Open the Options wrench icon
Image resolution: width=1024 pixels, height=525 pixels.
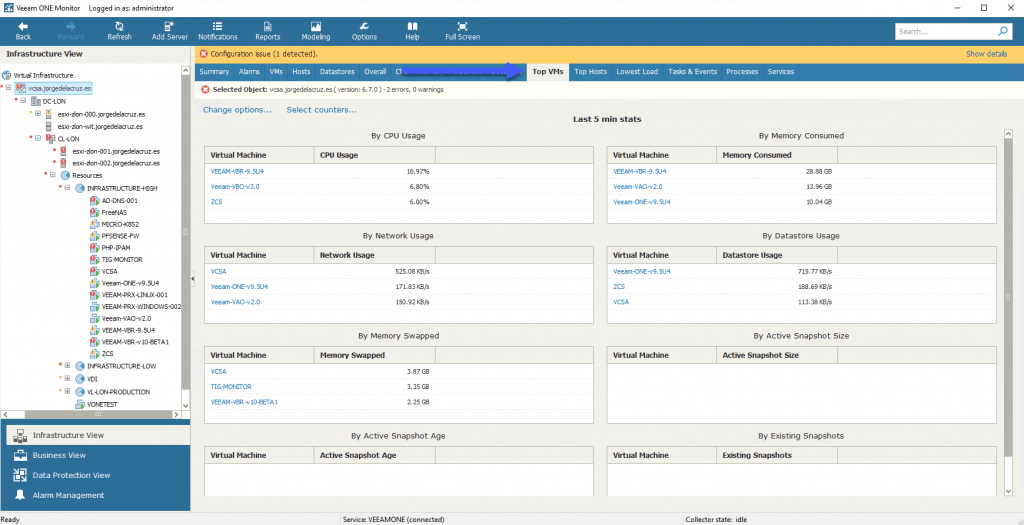click(364, 26)
